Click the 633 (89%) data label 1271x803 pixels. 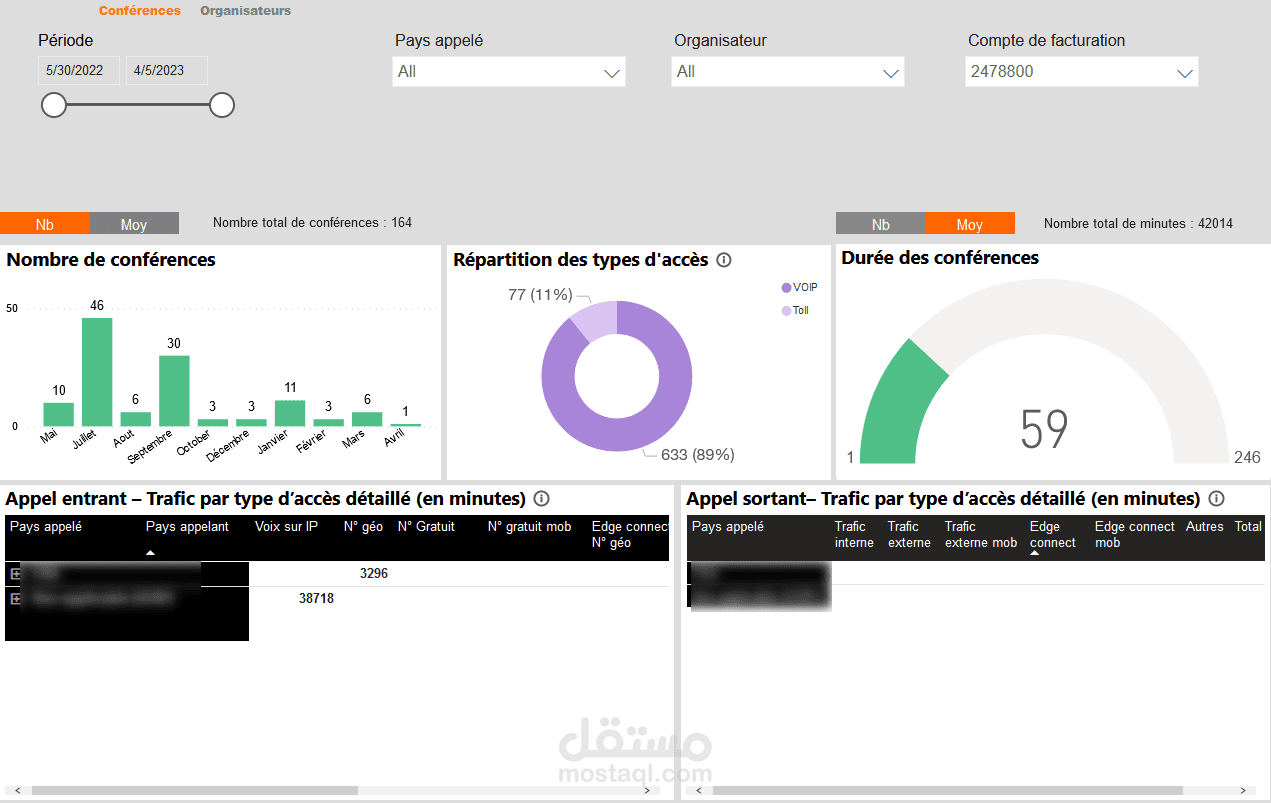[x=698, y=455]
